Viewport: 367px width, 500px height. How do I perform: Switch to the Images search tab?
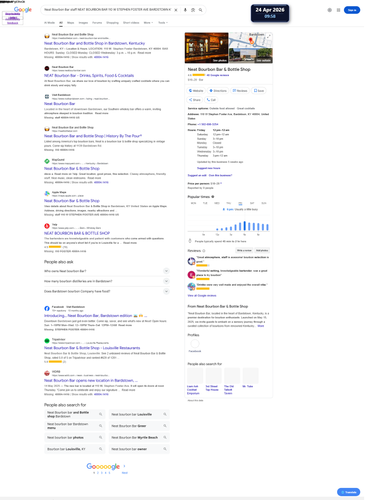[83, 23]
